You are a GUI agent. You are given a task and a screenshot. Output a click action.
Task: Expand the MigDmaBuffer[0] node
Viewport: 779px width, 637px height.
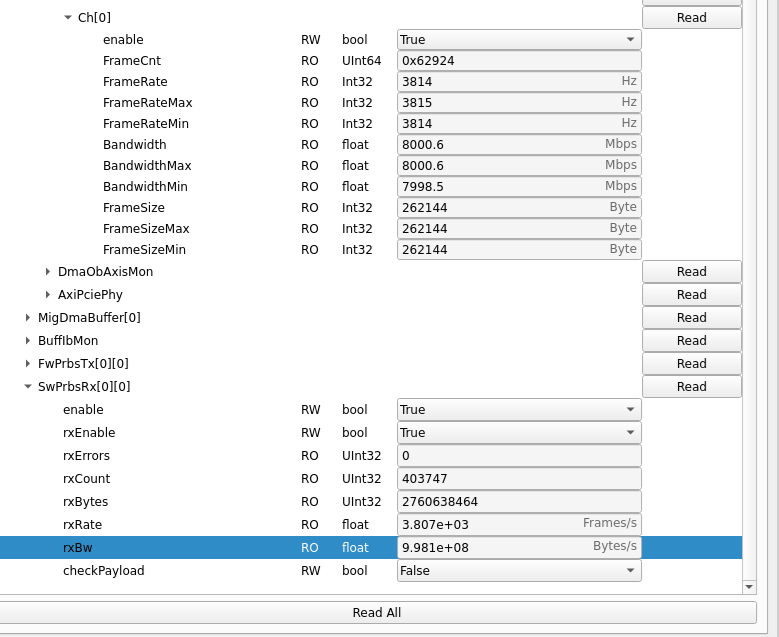pyautogui.click(x=28, y=318)
